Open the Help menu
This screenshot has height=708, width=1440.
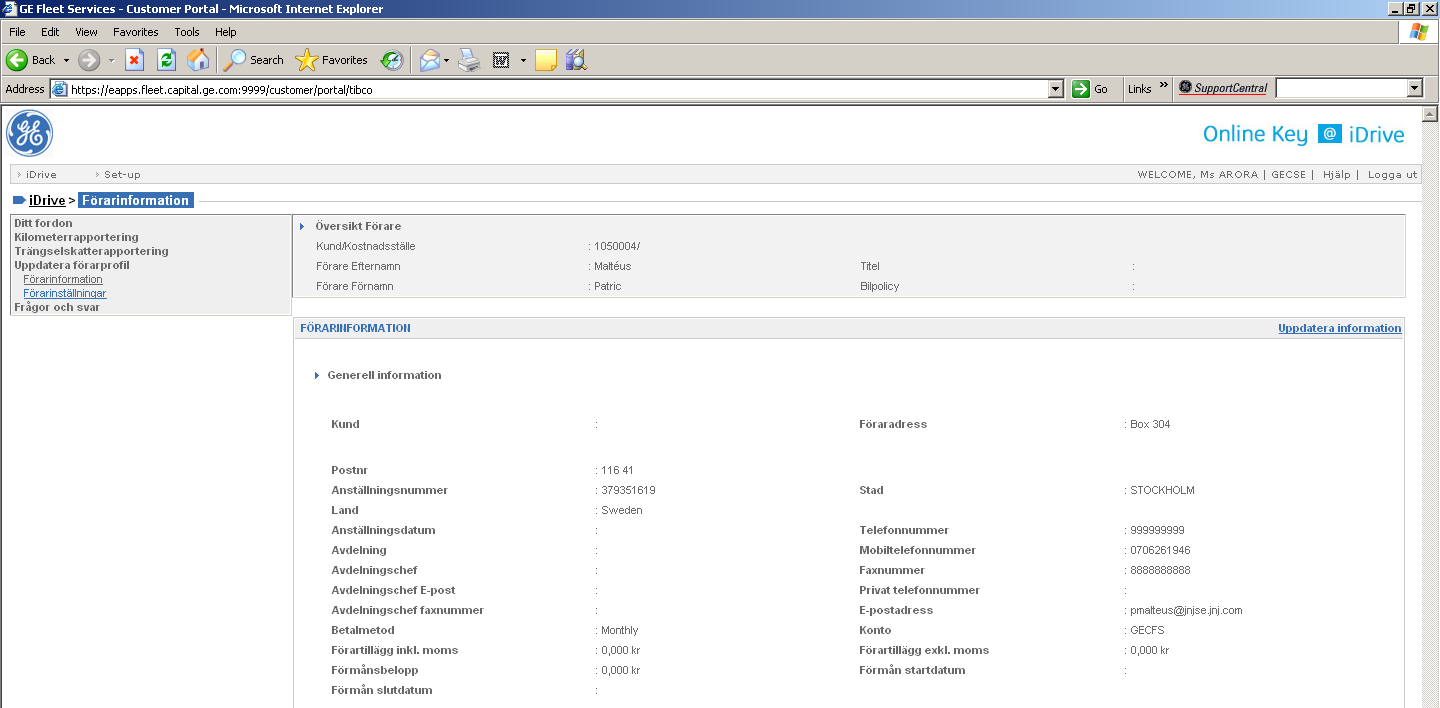tap(226, 32)
